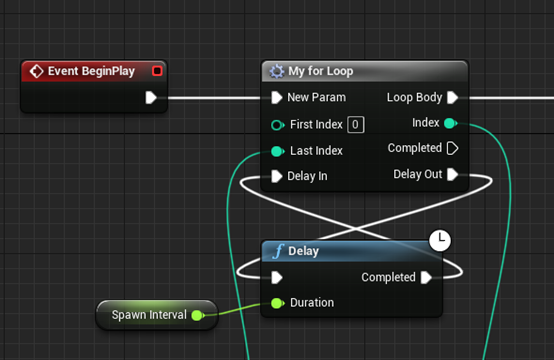Click the Event BeginPlay diamond icon

click(36, 71)
